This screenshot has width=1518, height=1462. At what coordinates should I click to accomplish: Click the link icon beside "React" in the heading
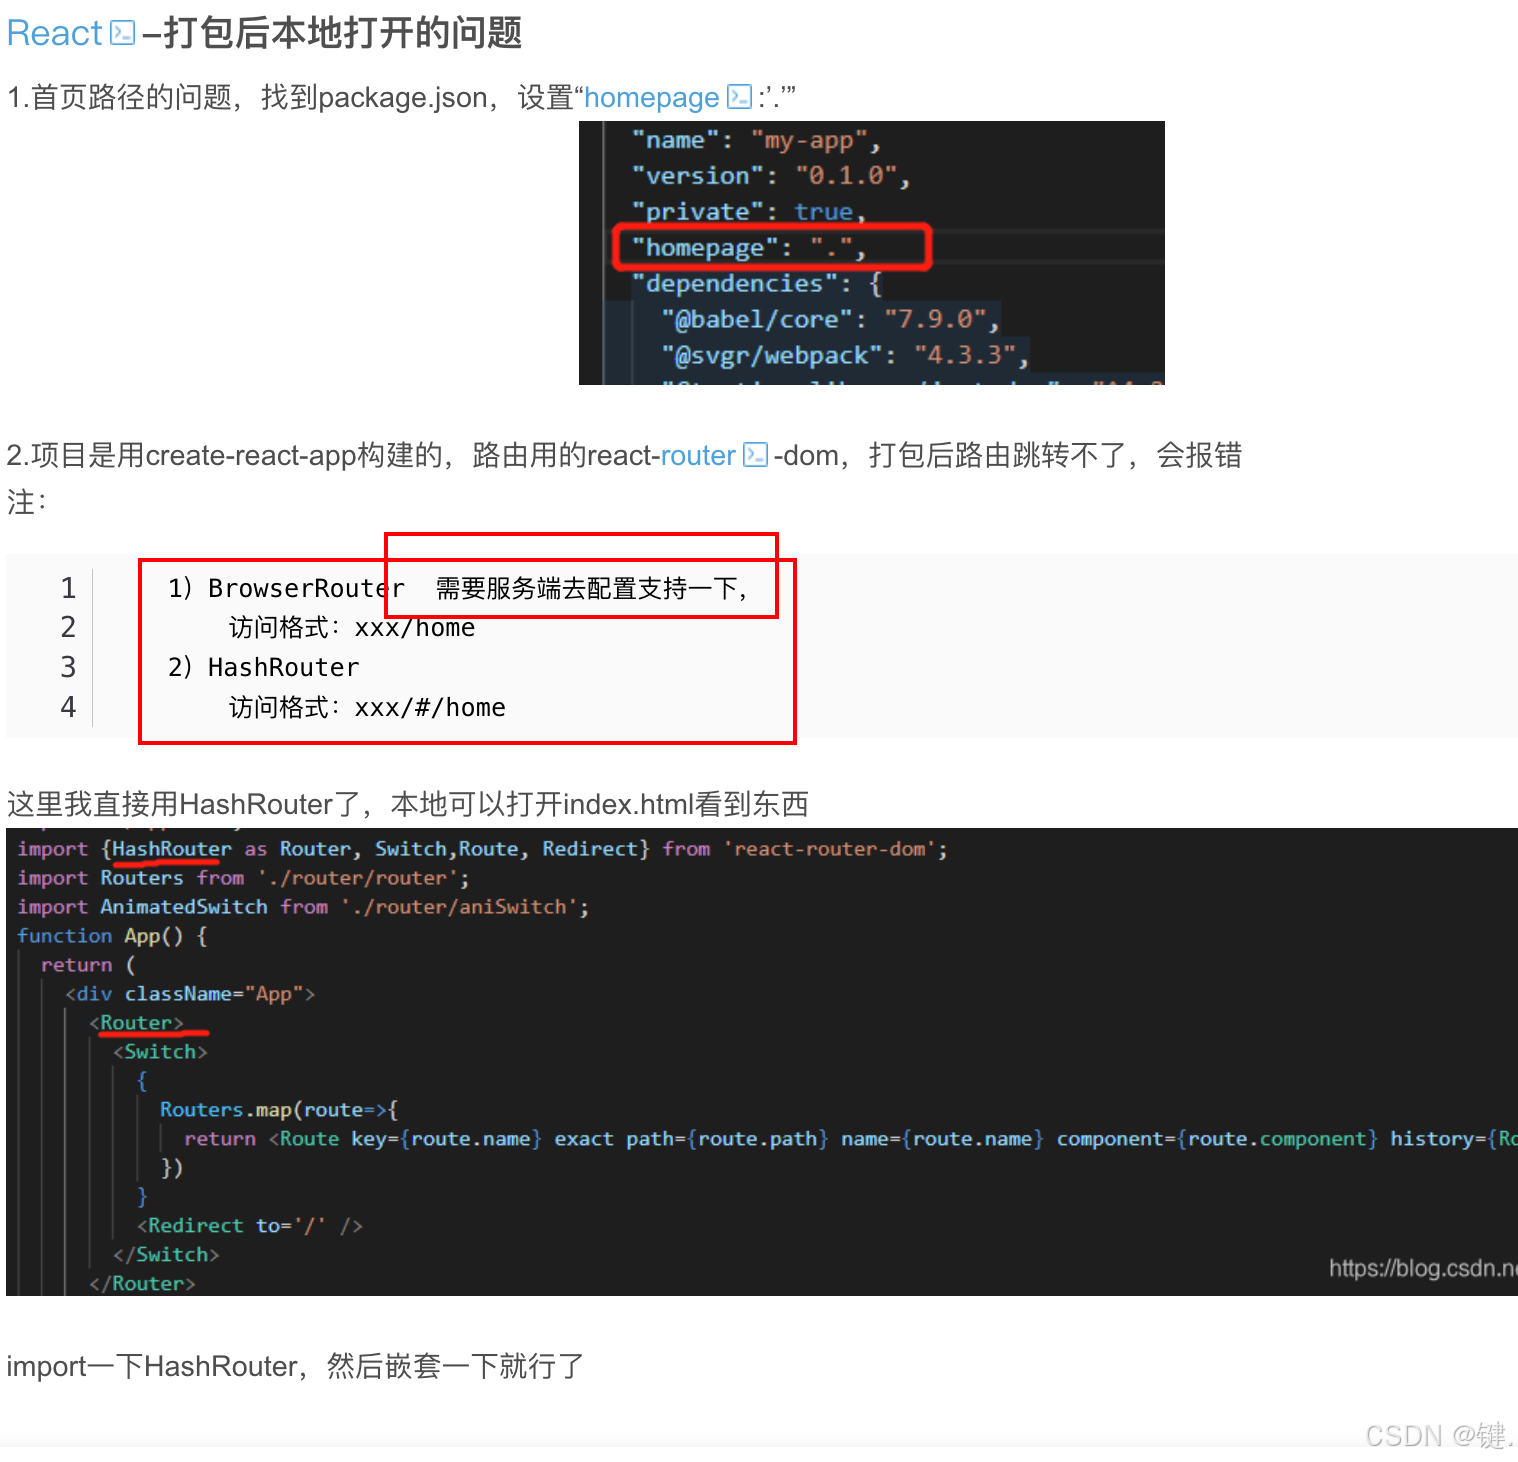pyautogui.click(x=122, y=32)
